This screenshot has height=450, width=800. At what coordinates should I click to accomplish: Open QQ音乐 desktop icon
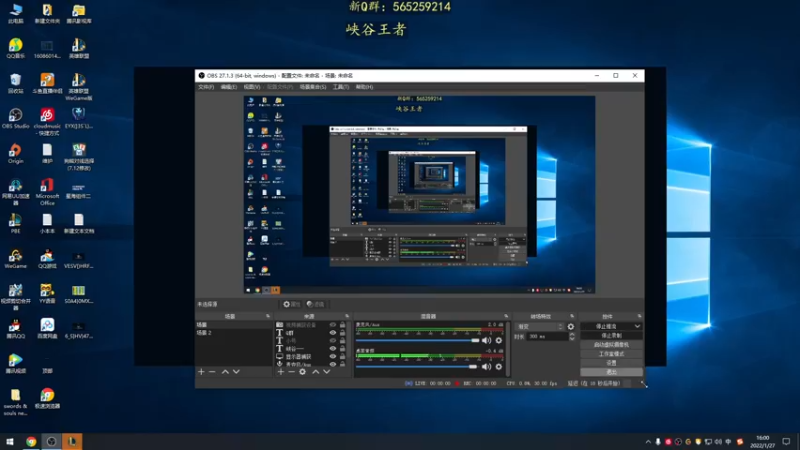coord(15,48)
